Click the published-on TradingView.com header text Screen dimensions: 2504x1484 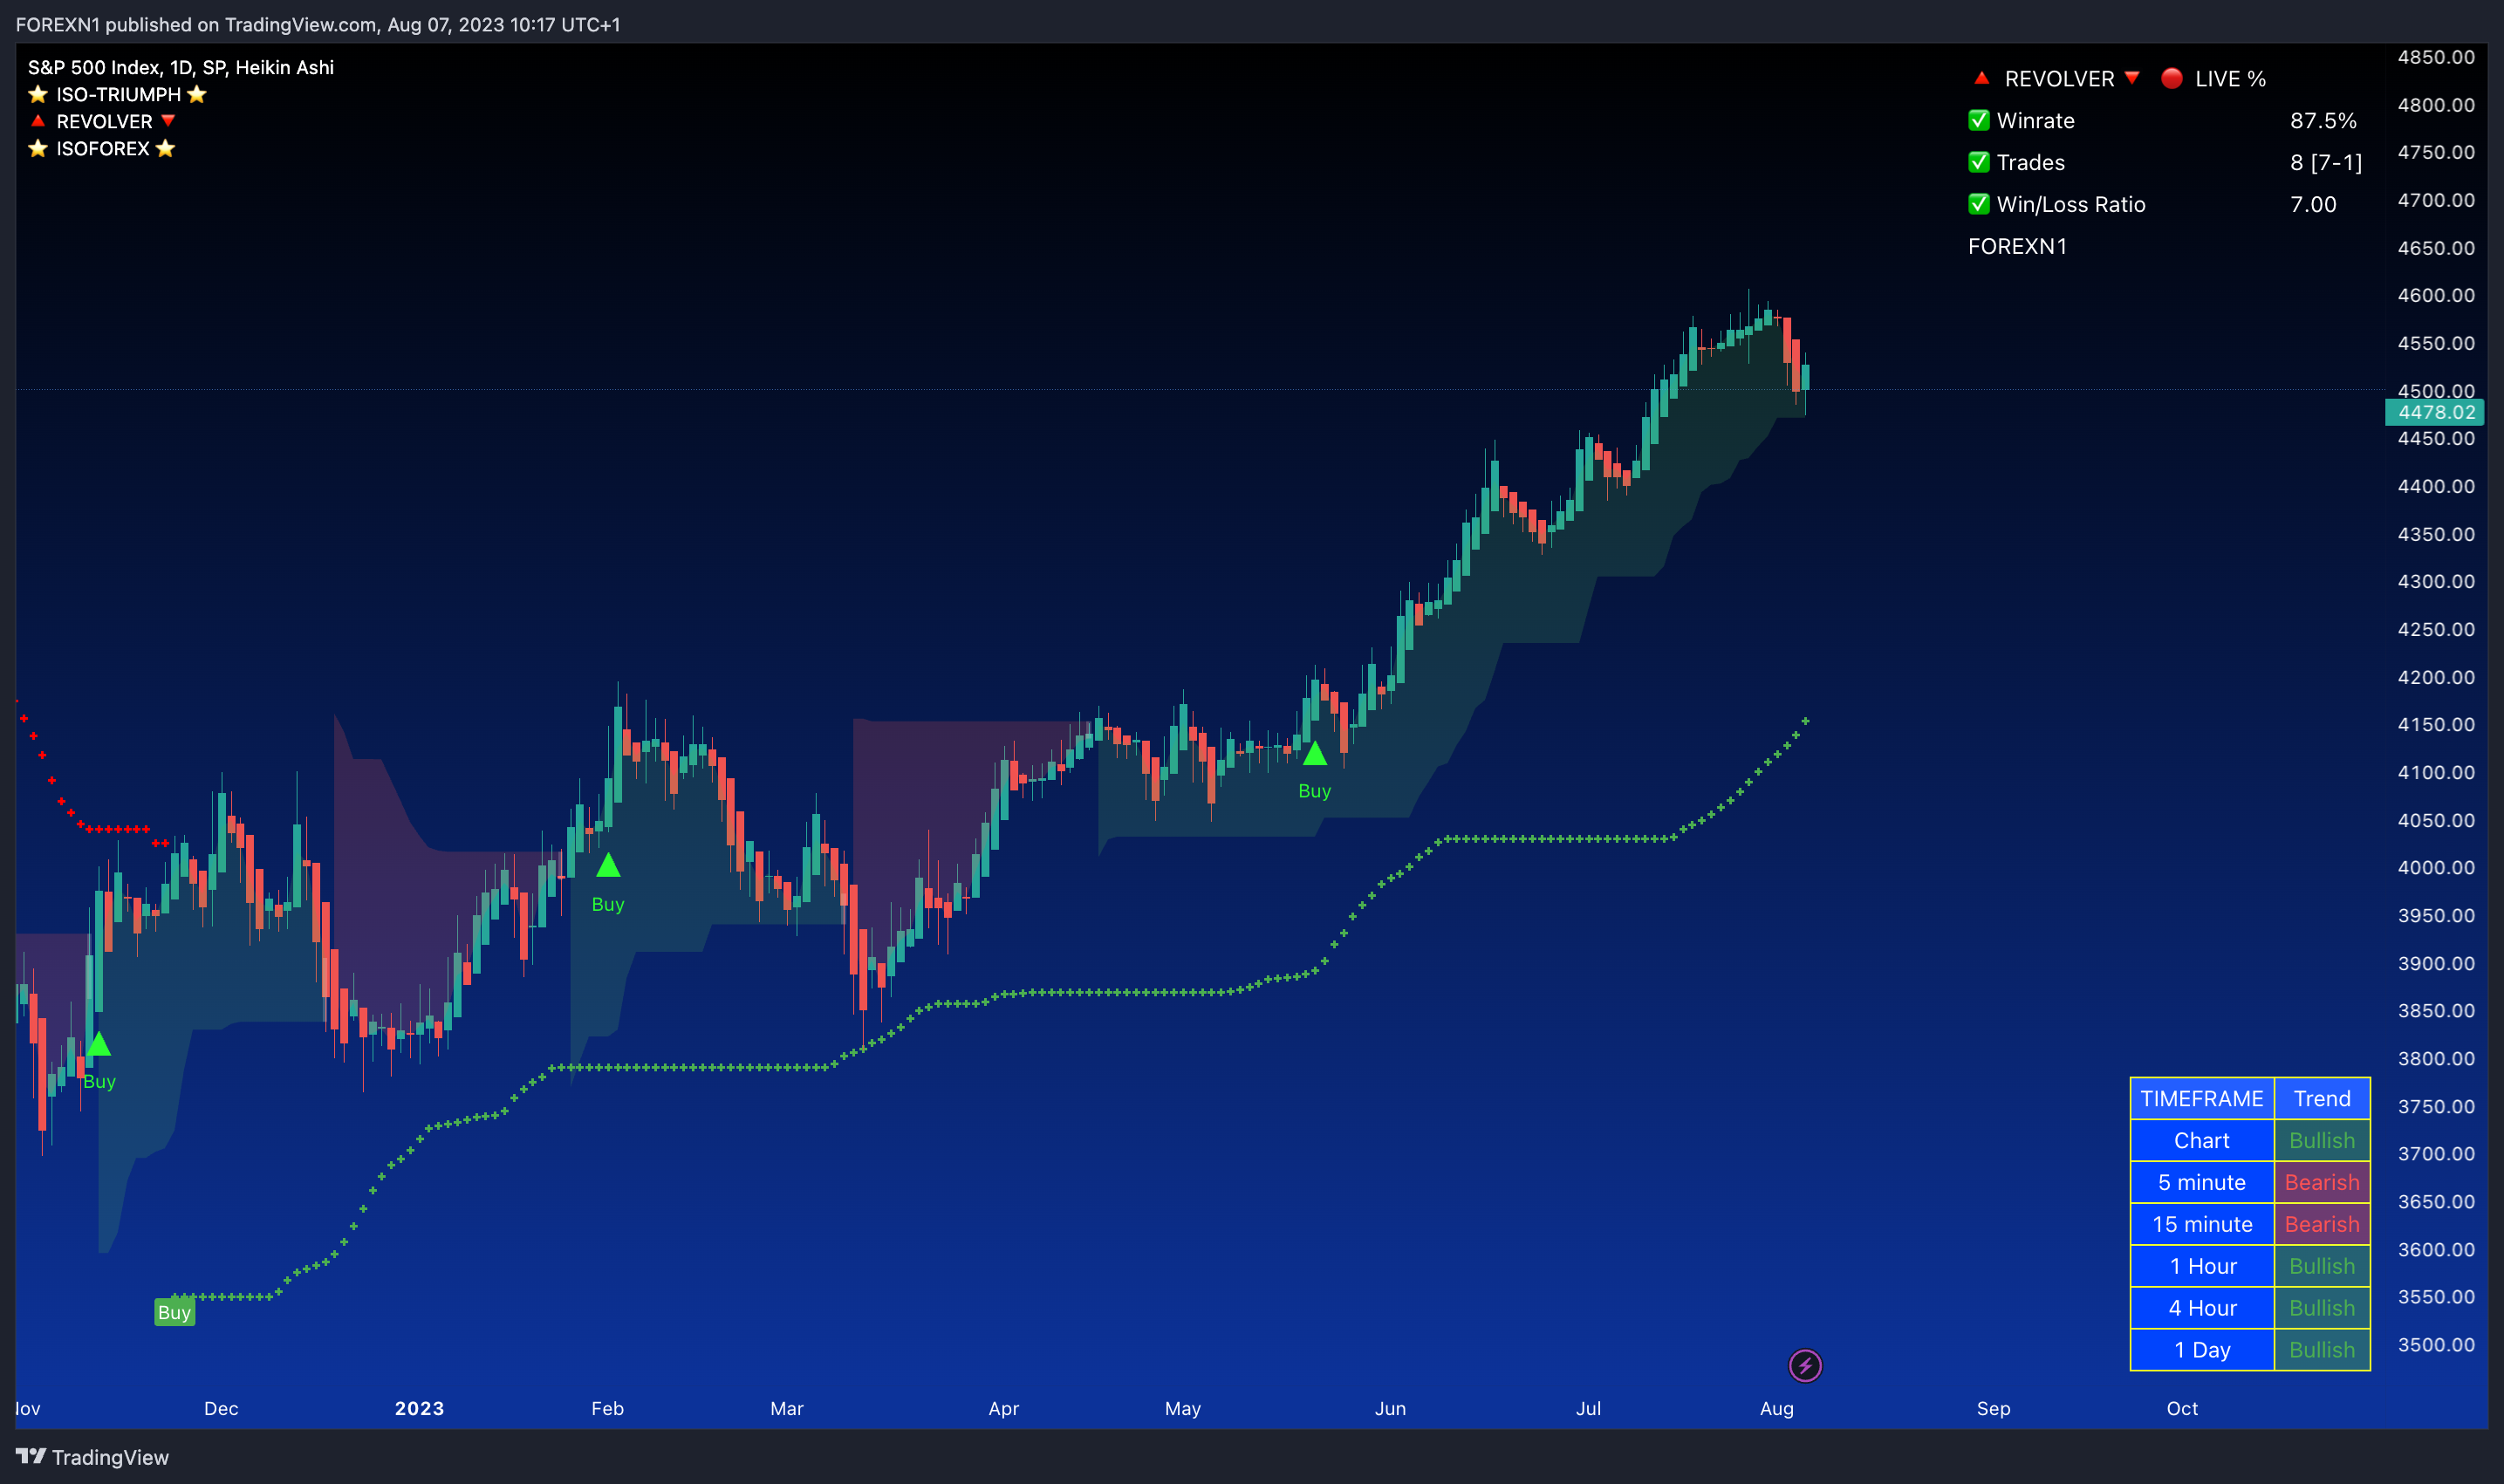click(x=318, y=24)
